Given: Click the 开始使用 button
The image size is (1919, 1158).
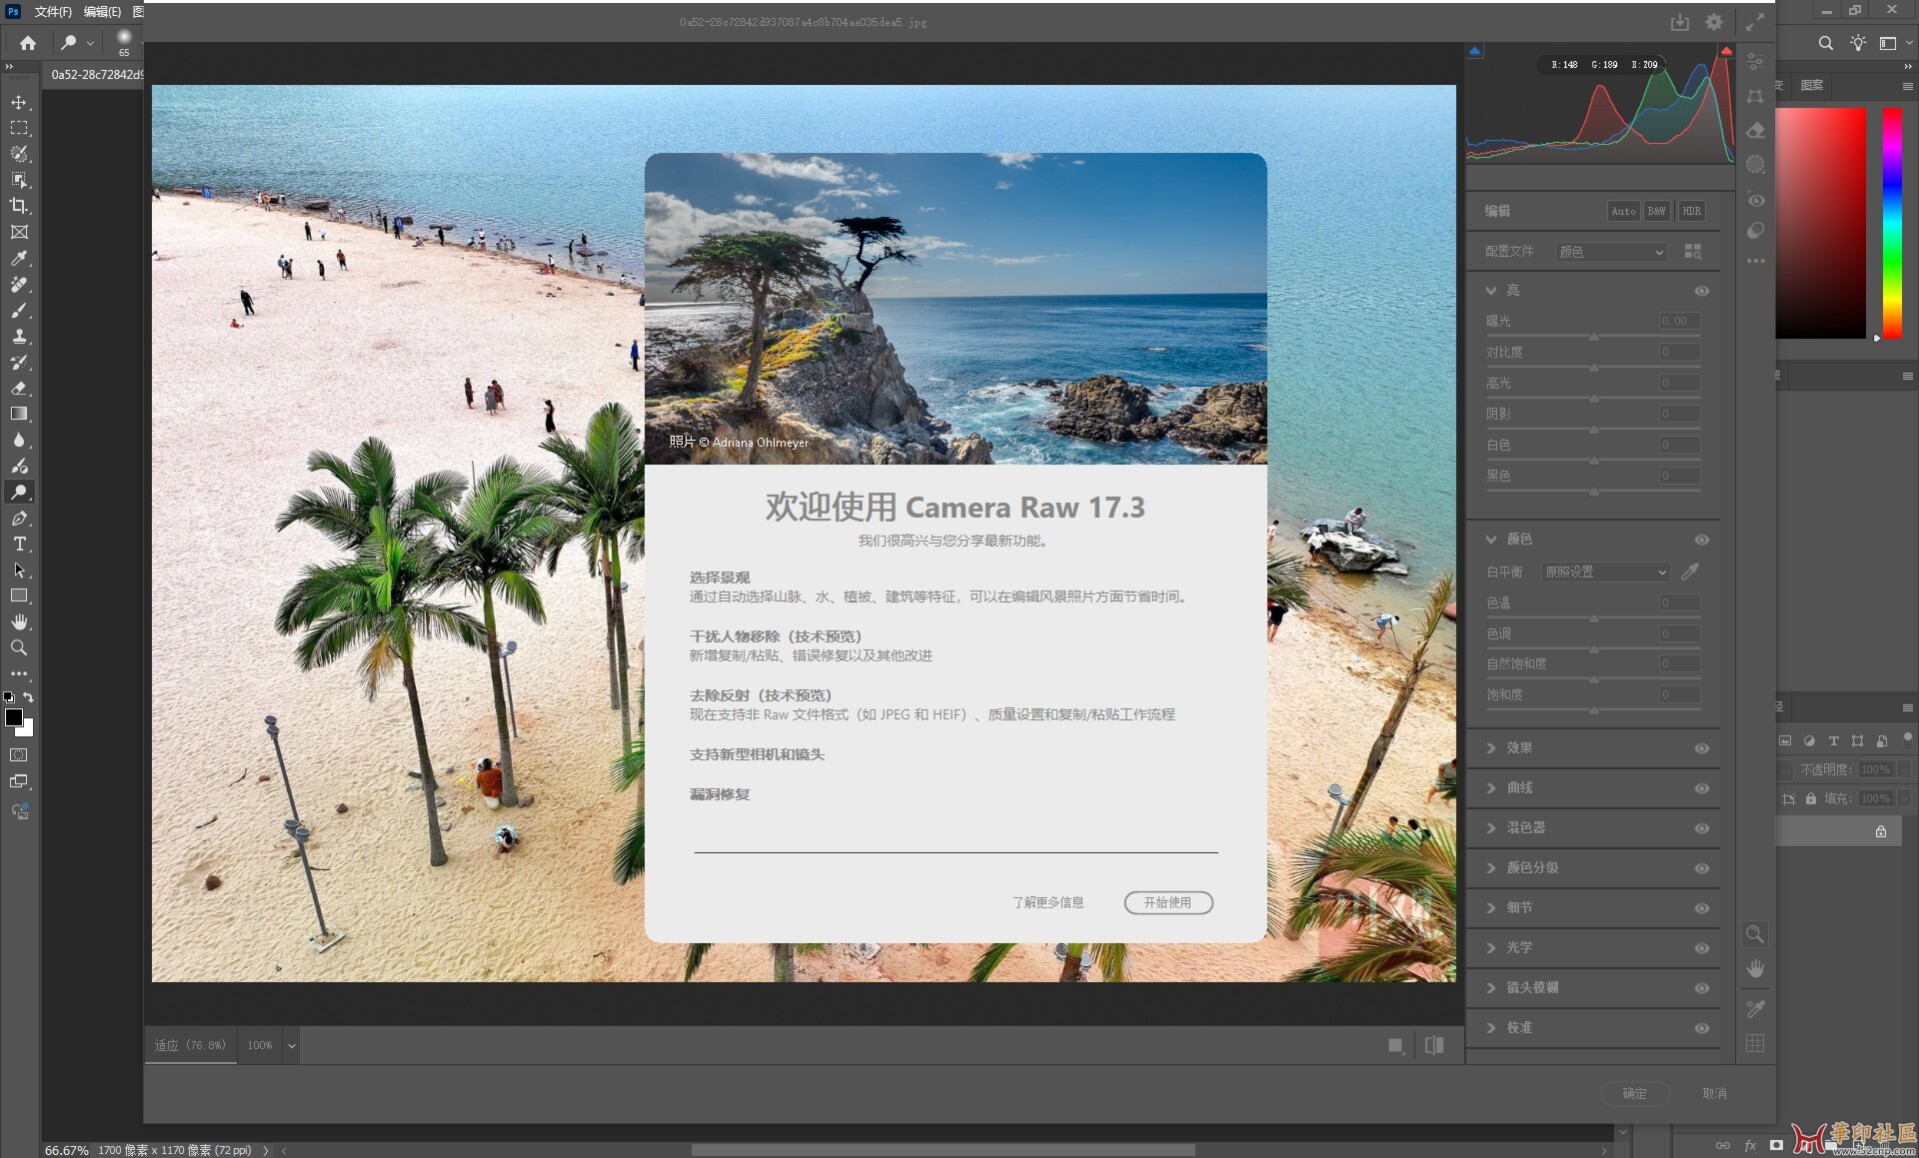Looking at the screenshot, I should (1168, 902).
